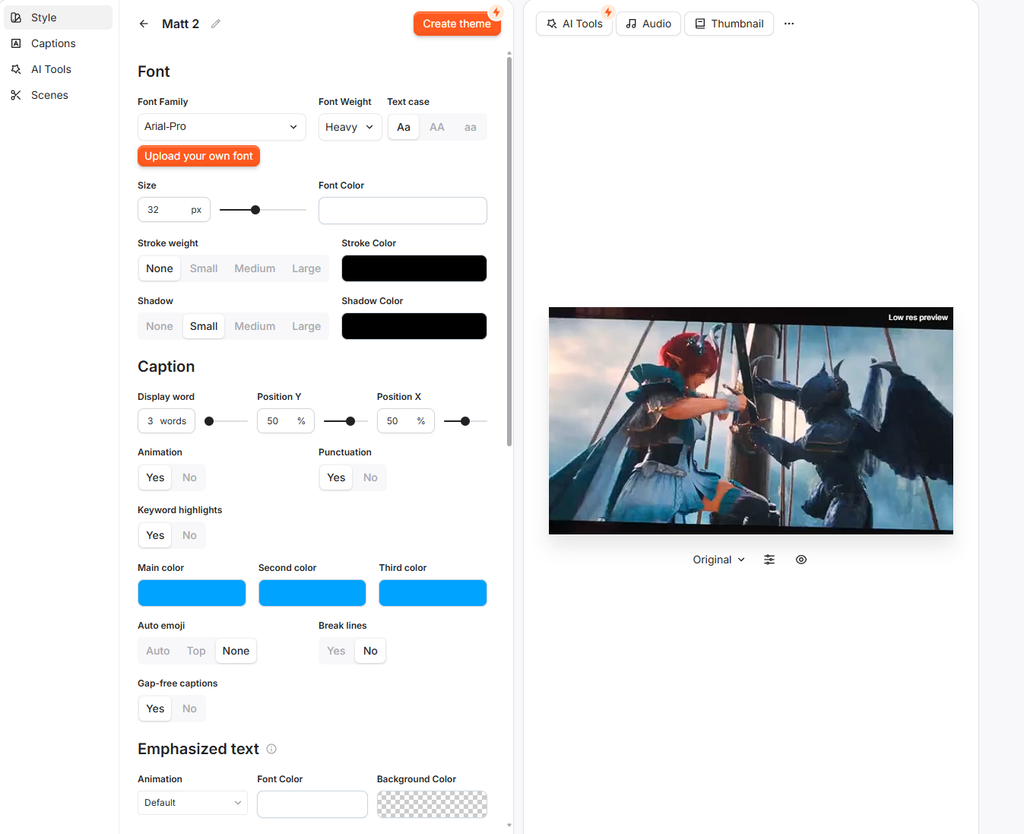
Task: Click the pencil icon to rename Matt 2
Action: tap(216, 24)
